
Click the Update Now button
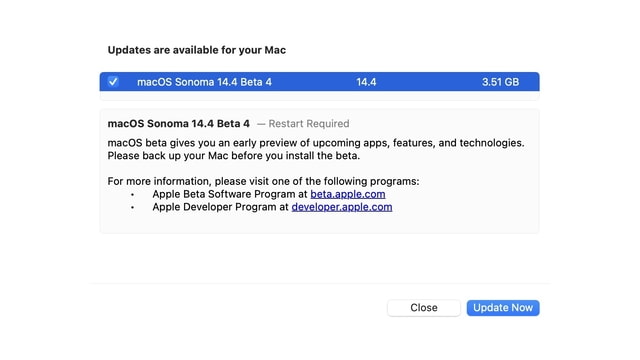click(x=503, y=308)
